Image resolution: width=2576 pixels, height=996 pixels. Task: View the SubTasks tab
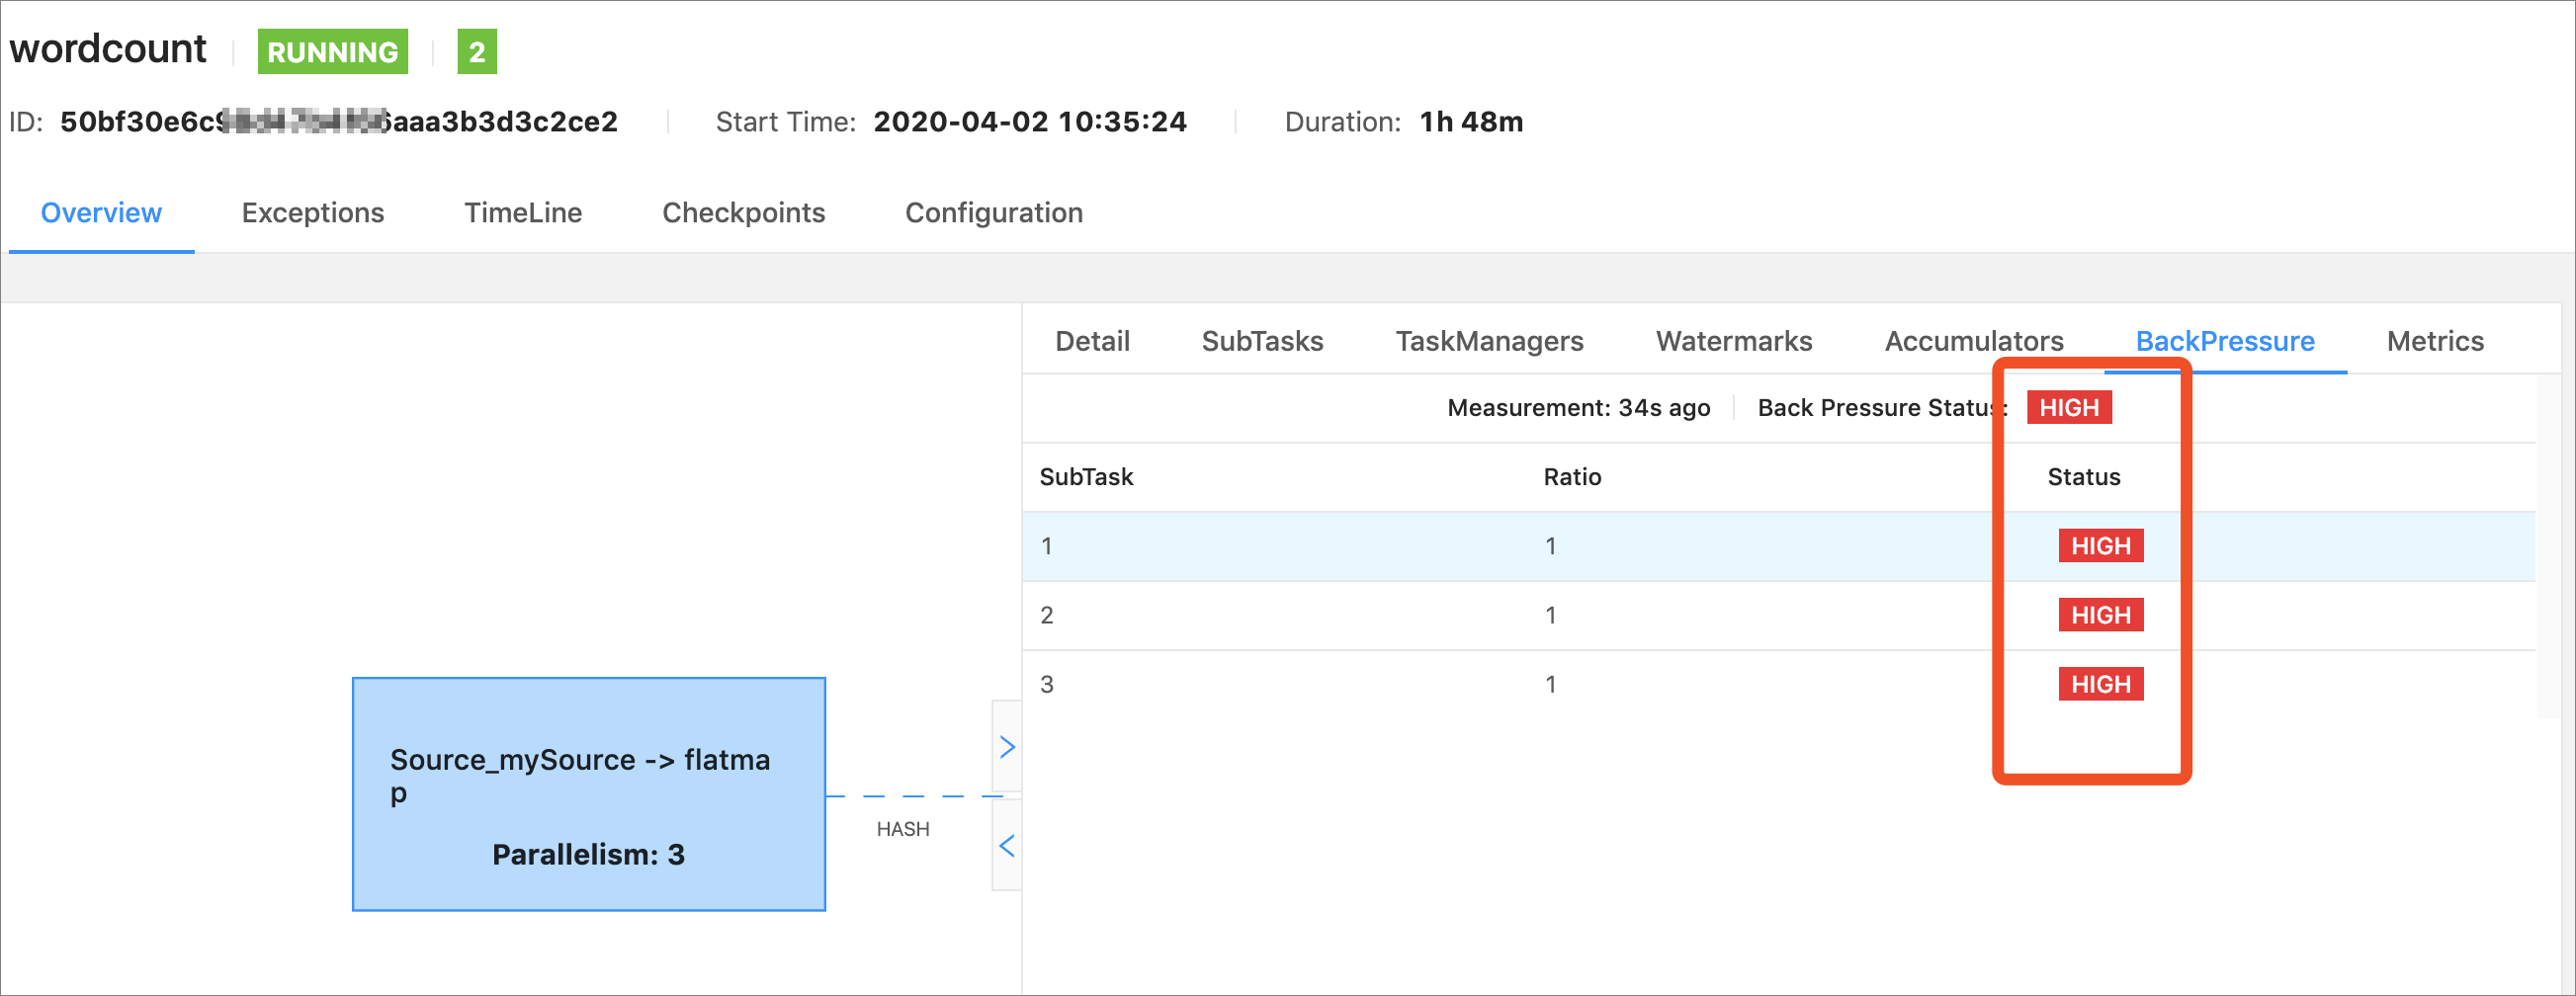(1262, 341)
